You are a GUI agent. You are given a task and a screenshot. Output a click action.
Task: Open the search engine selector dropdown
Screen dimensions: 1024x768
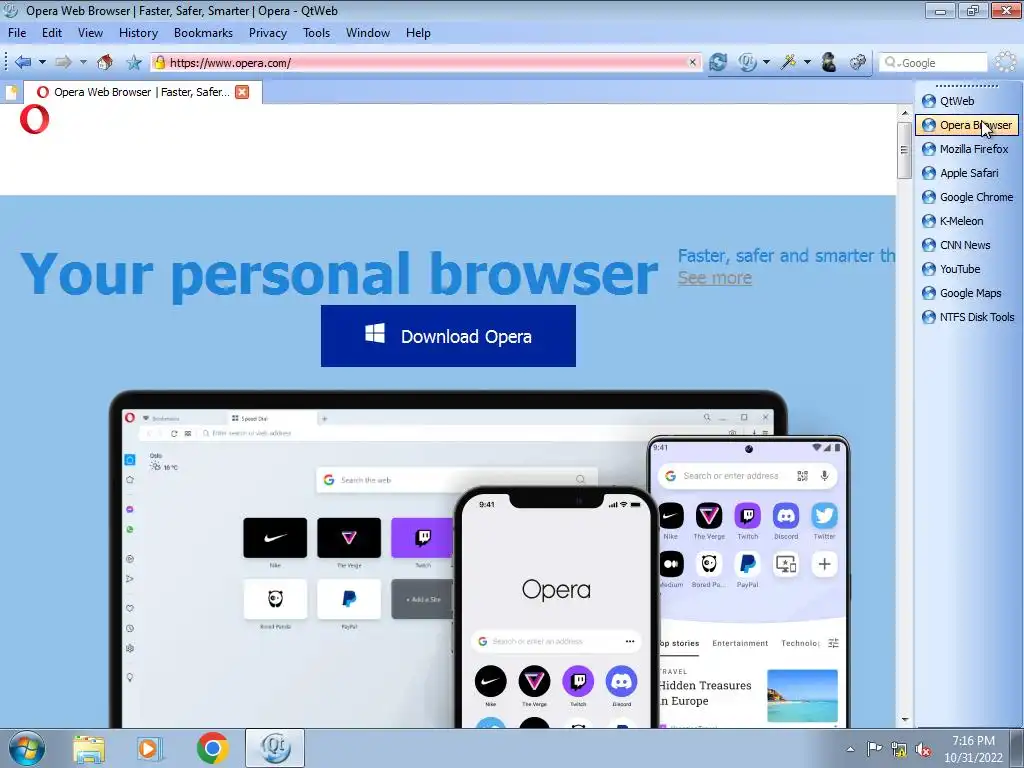click(x=891, y=63)
